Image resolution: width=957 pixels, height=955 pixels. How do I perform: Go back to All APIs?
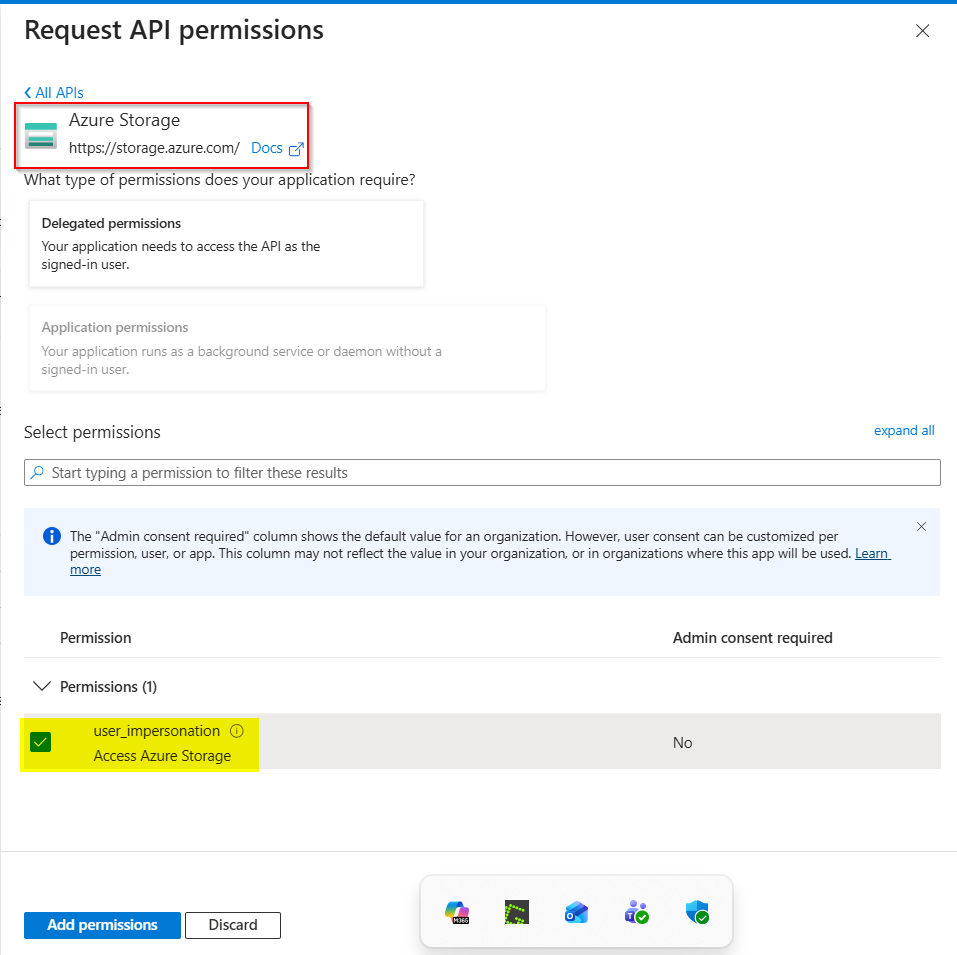tap(54, 93)
